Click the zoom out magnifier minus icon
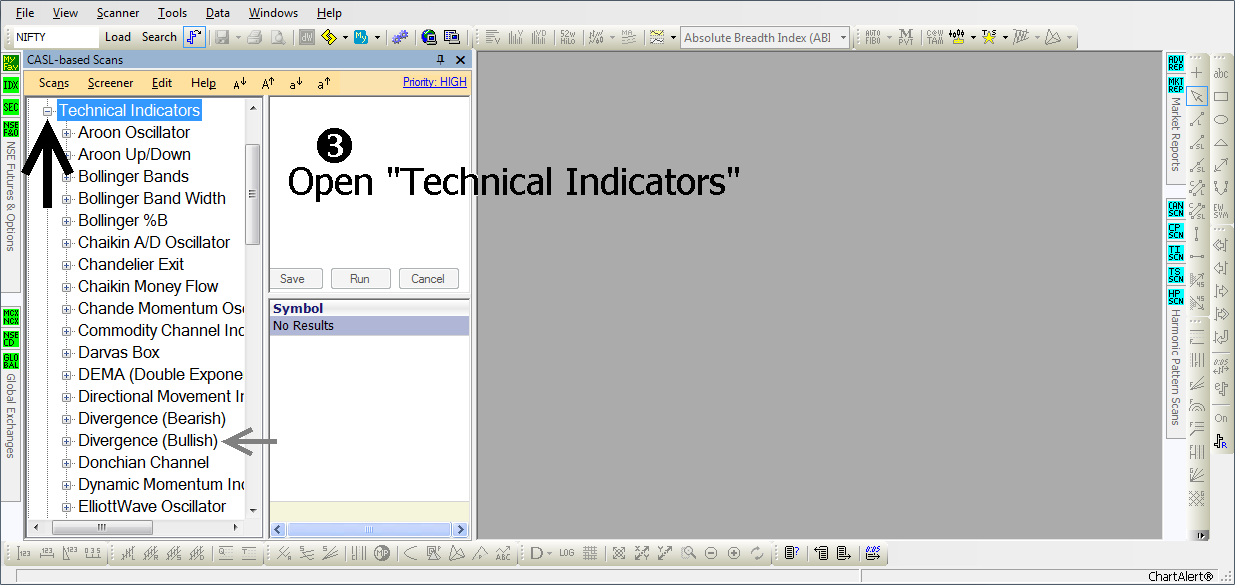1235x585 pixels. click(711, 553)
